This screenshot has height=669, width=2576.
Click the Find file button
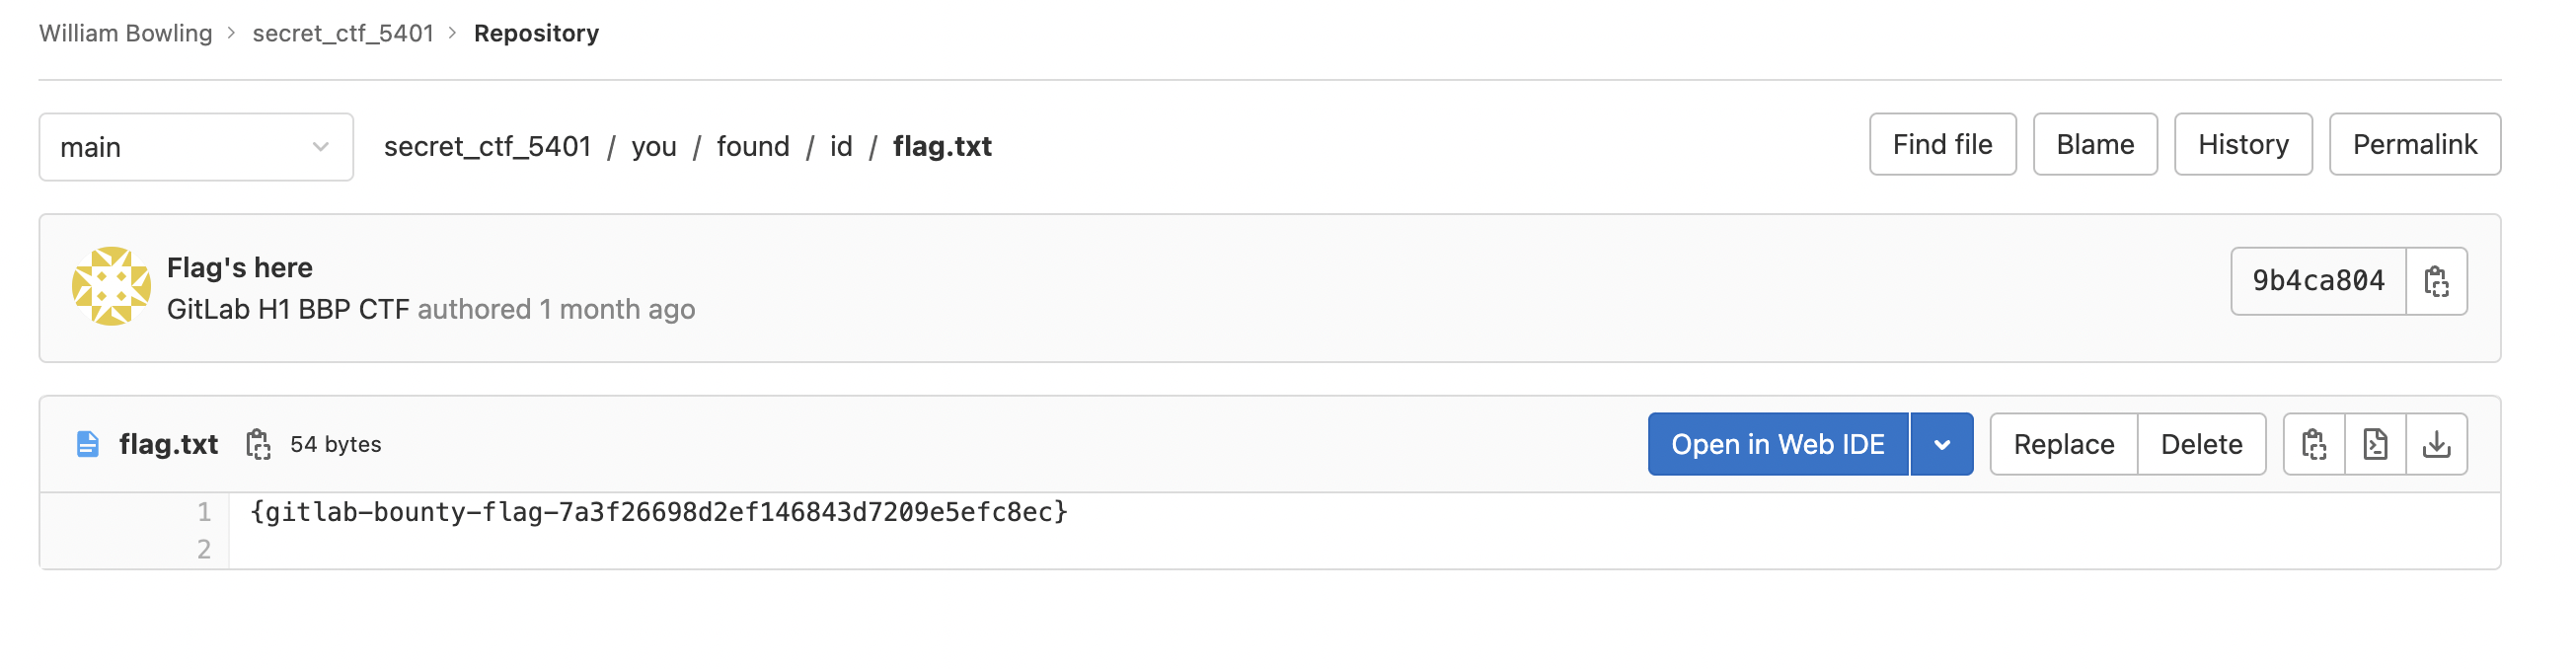1942,145
